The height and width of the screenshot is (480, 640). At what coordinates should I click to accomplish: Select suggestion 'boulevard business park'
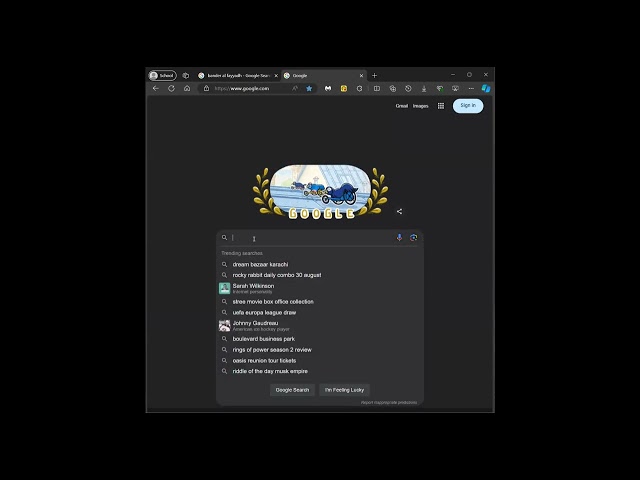(x=320, y=339)
